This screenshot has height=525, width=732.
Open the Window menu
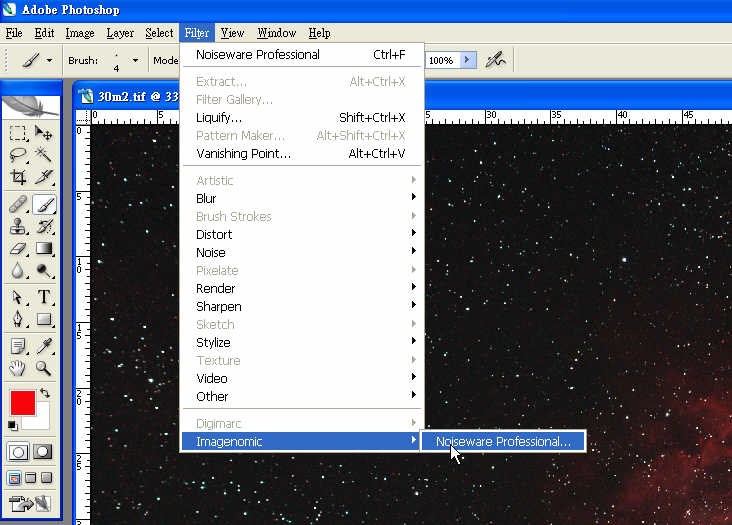[276, 33]
